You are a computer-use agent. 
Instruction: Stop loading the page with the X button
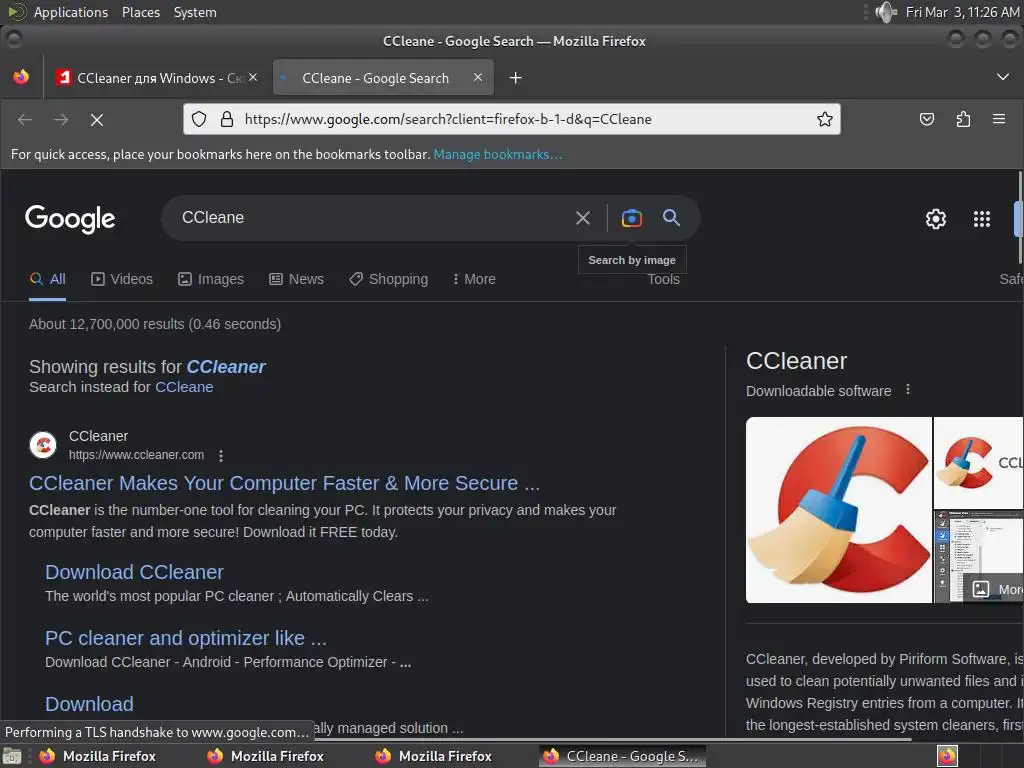click(97, 120)
